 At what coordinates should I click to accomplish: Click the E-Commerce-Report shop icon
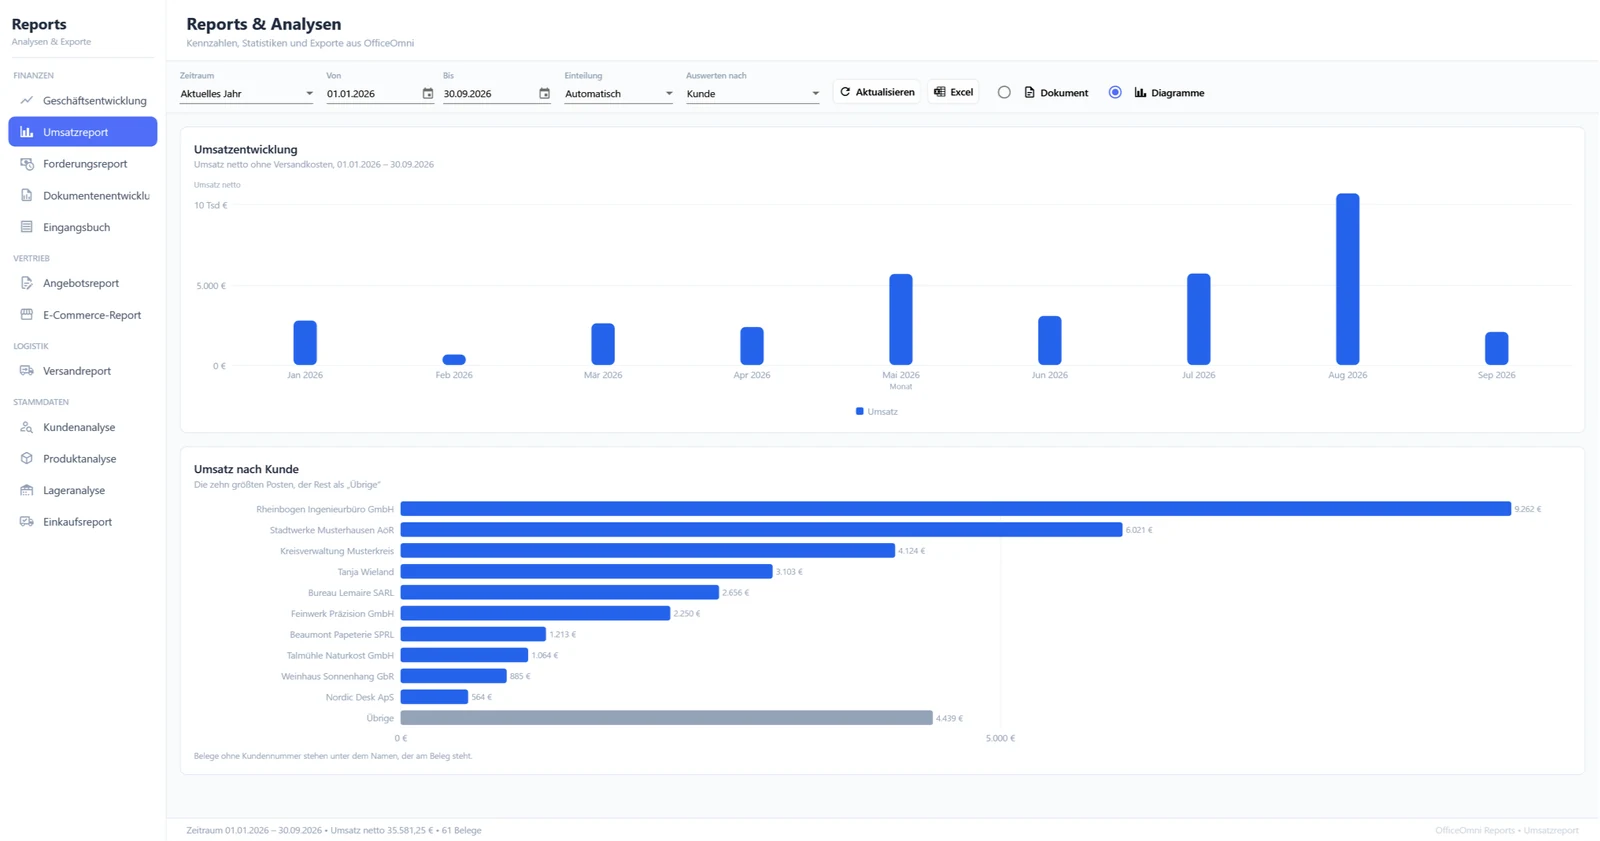27,314
